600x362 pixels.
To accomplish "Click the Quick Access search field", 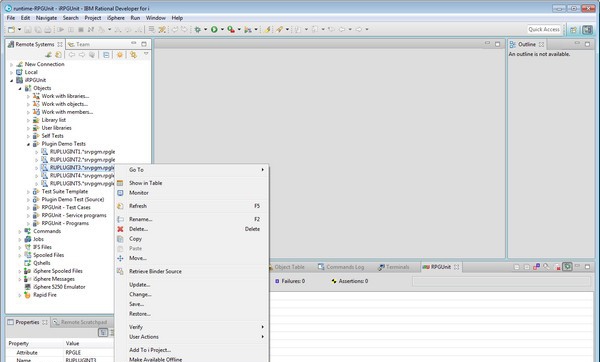I will point(544,29).
